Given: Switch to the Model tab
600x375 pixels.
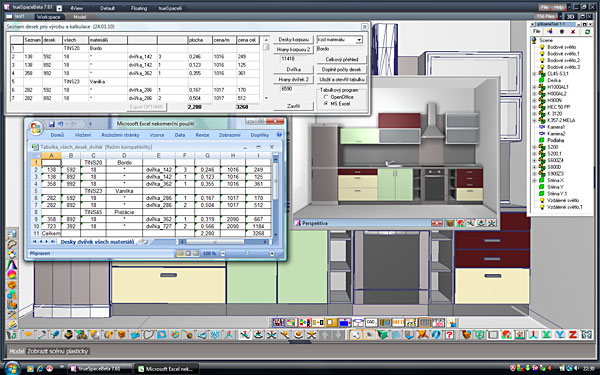Looking at the screenshot, I should tap(80, 17).
